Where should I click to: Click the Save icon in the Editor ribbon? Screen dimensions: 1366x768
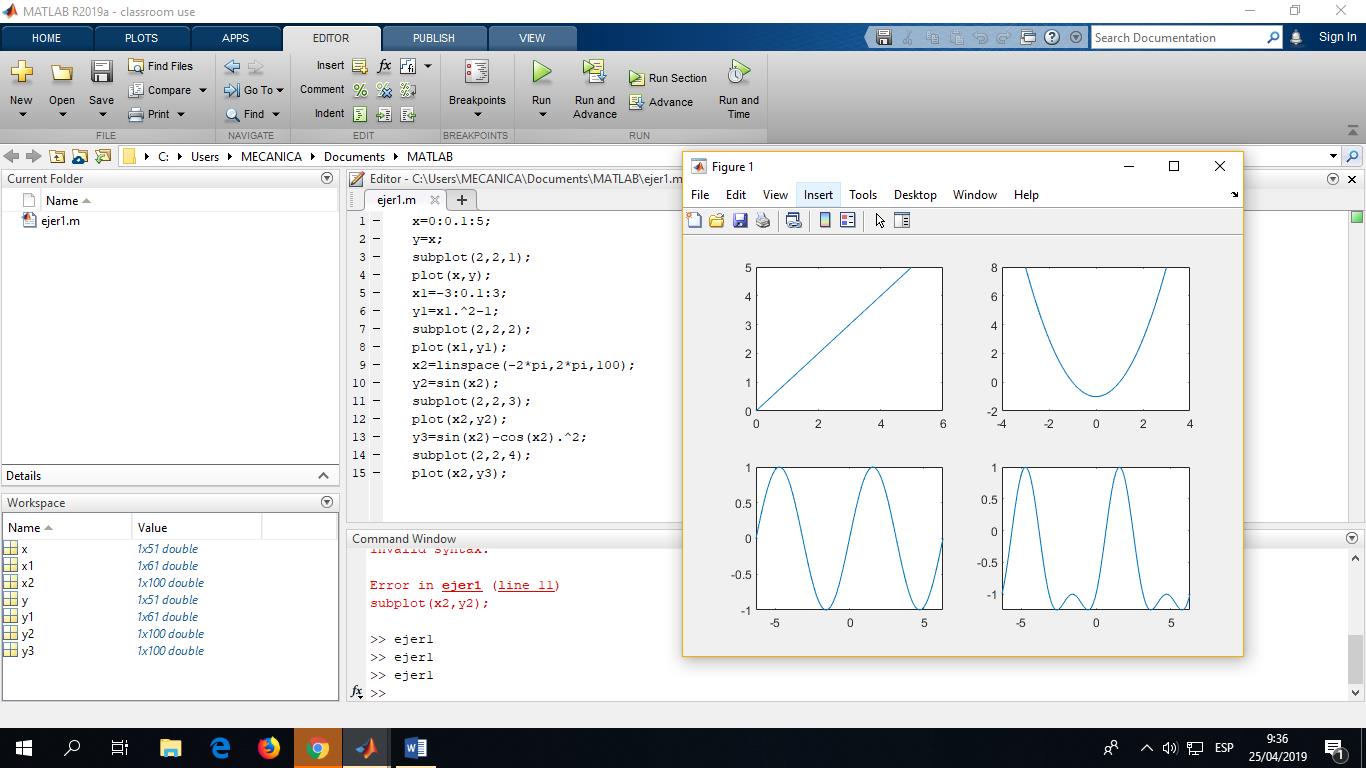101,72
